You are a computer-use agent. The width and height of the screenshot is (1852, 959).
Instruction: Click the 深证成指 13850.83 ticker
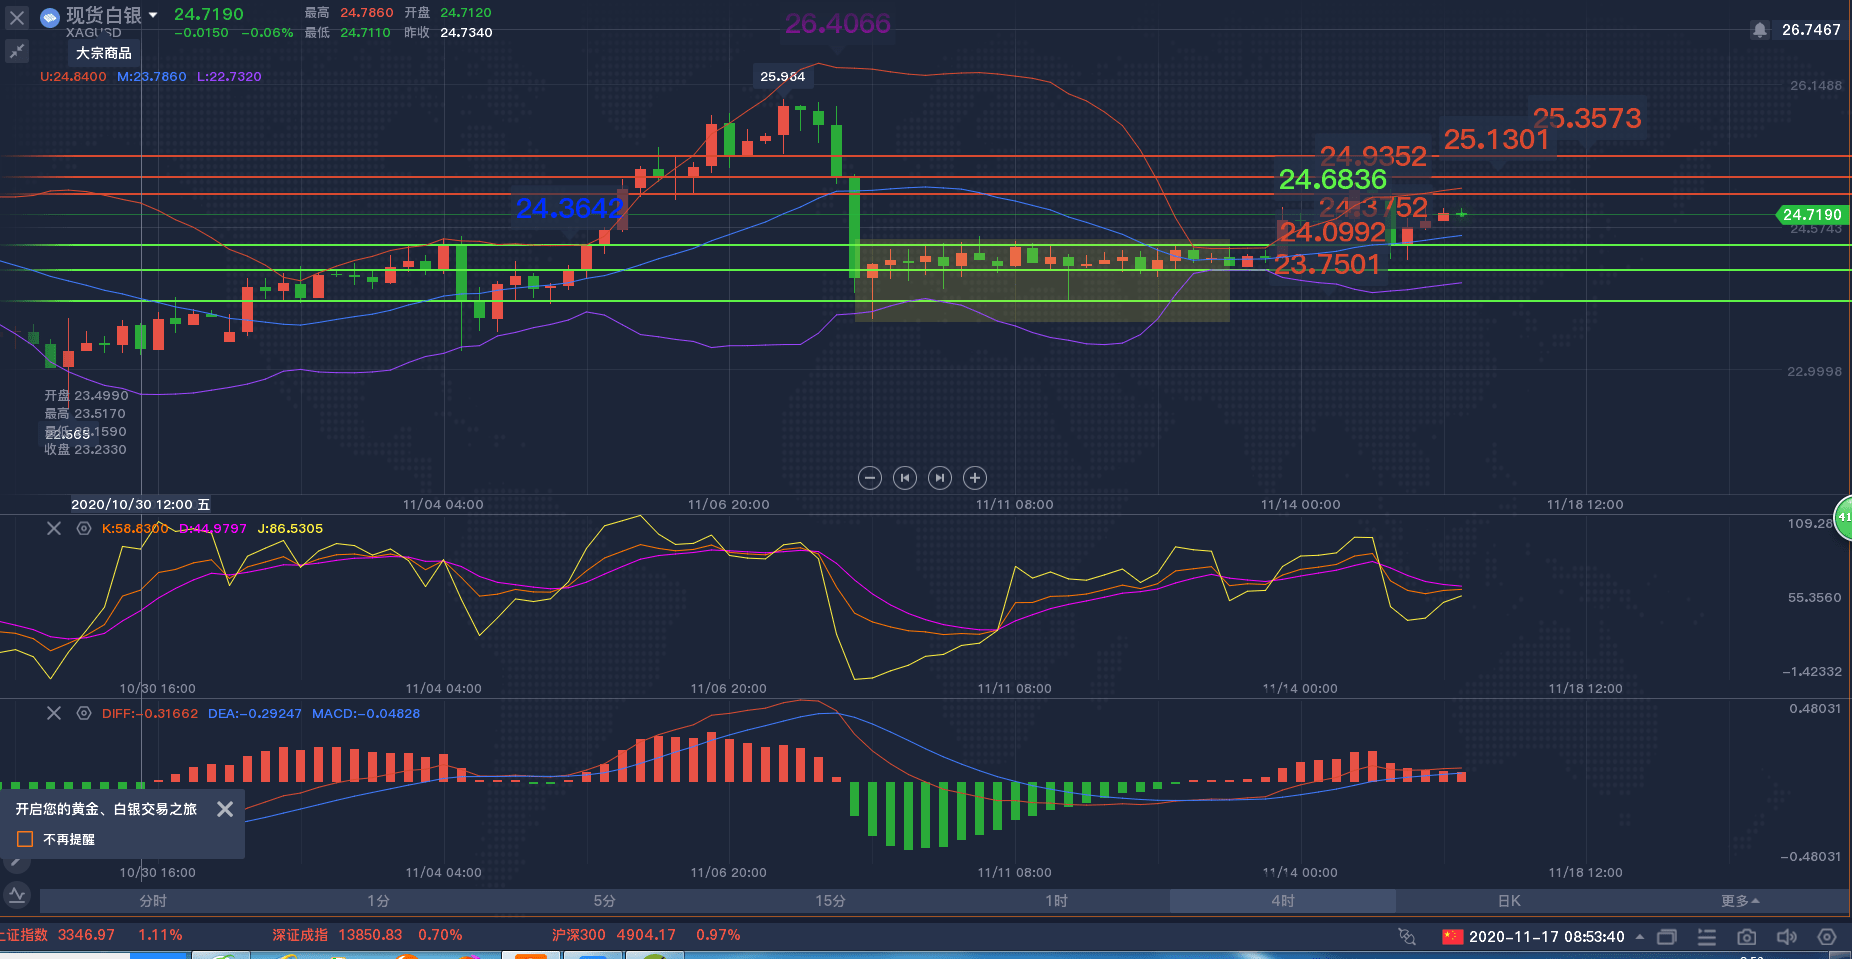(x=367, y=935)
